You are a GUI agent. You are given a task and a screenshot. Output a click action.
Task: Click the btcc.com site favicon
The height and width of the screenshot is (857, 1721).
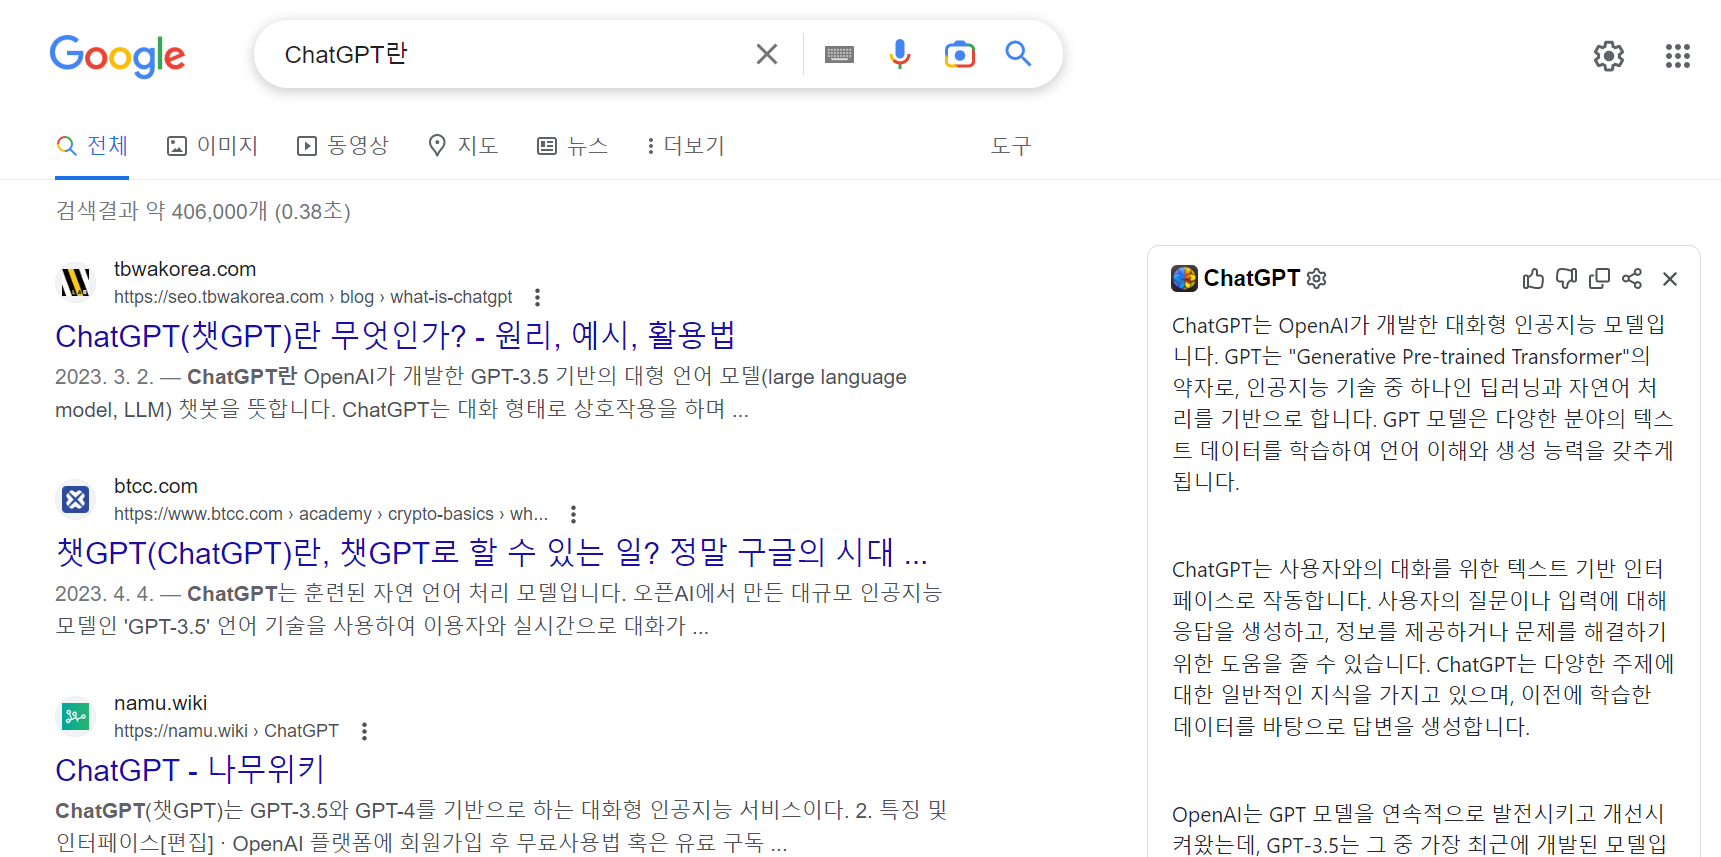(x=76, y=499)
